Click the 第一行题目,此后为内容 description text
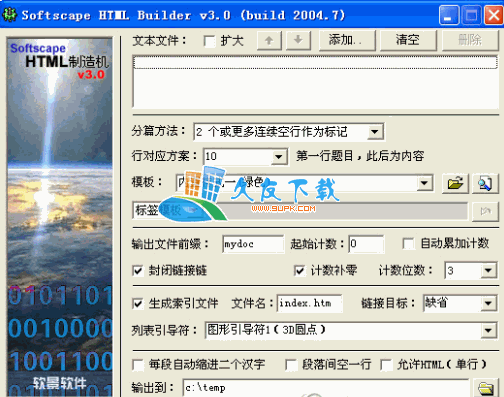 click(360, 156)
